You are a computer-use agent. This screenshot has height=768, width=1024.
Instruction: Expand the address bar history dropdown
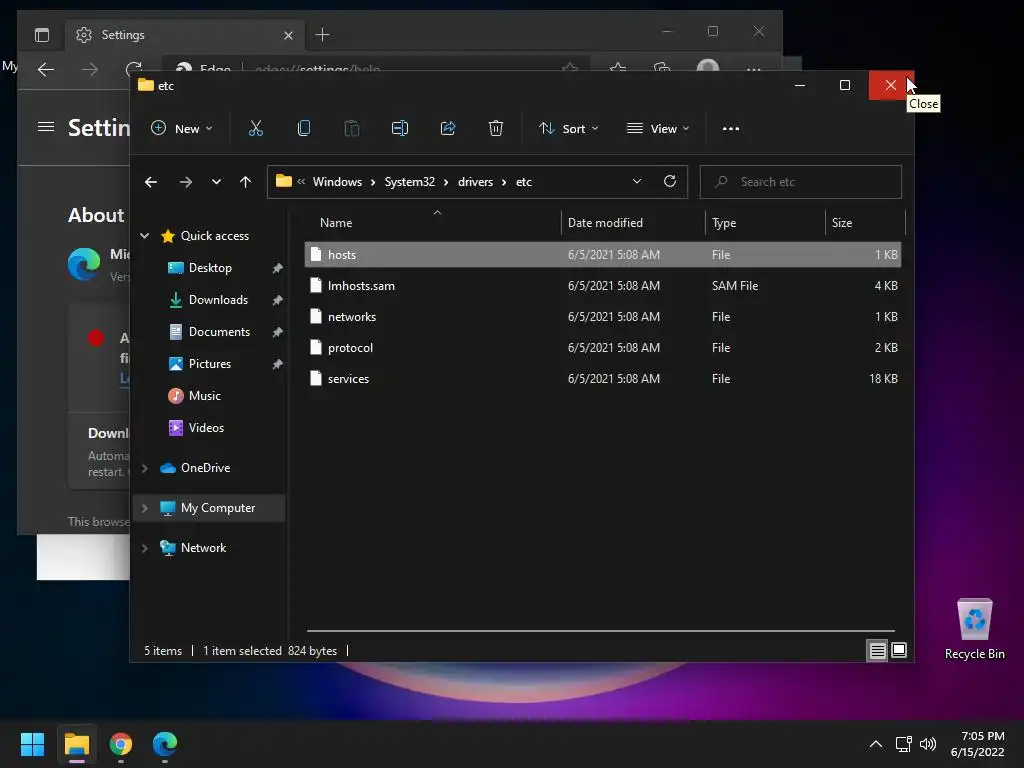pos(637,182)
